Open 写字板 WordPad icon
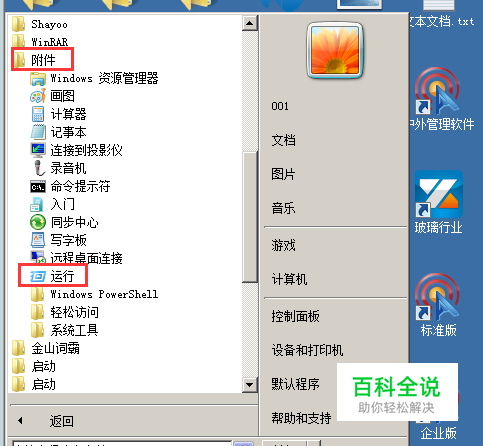Viewport: 483px width, 446px height. click(38, 240)
